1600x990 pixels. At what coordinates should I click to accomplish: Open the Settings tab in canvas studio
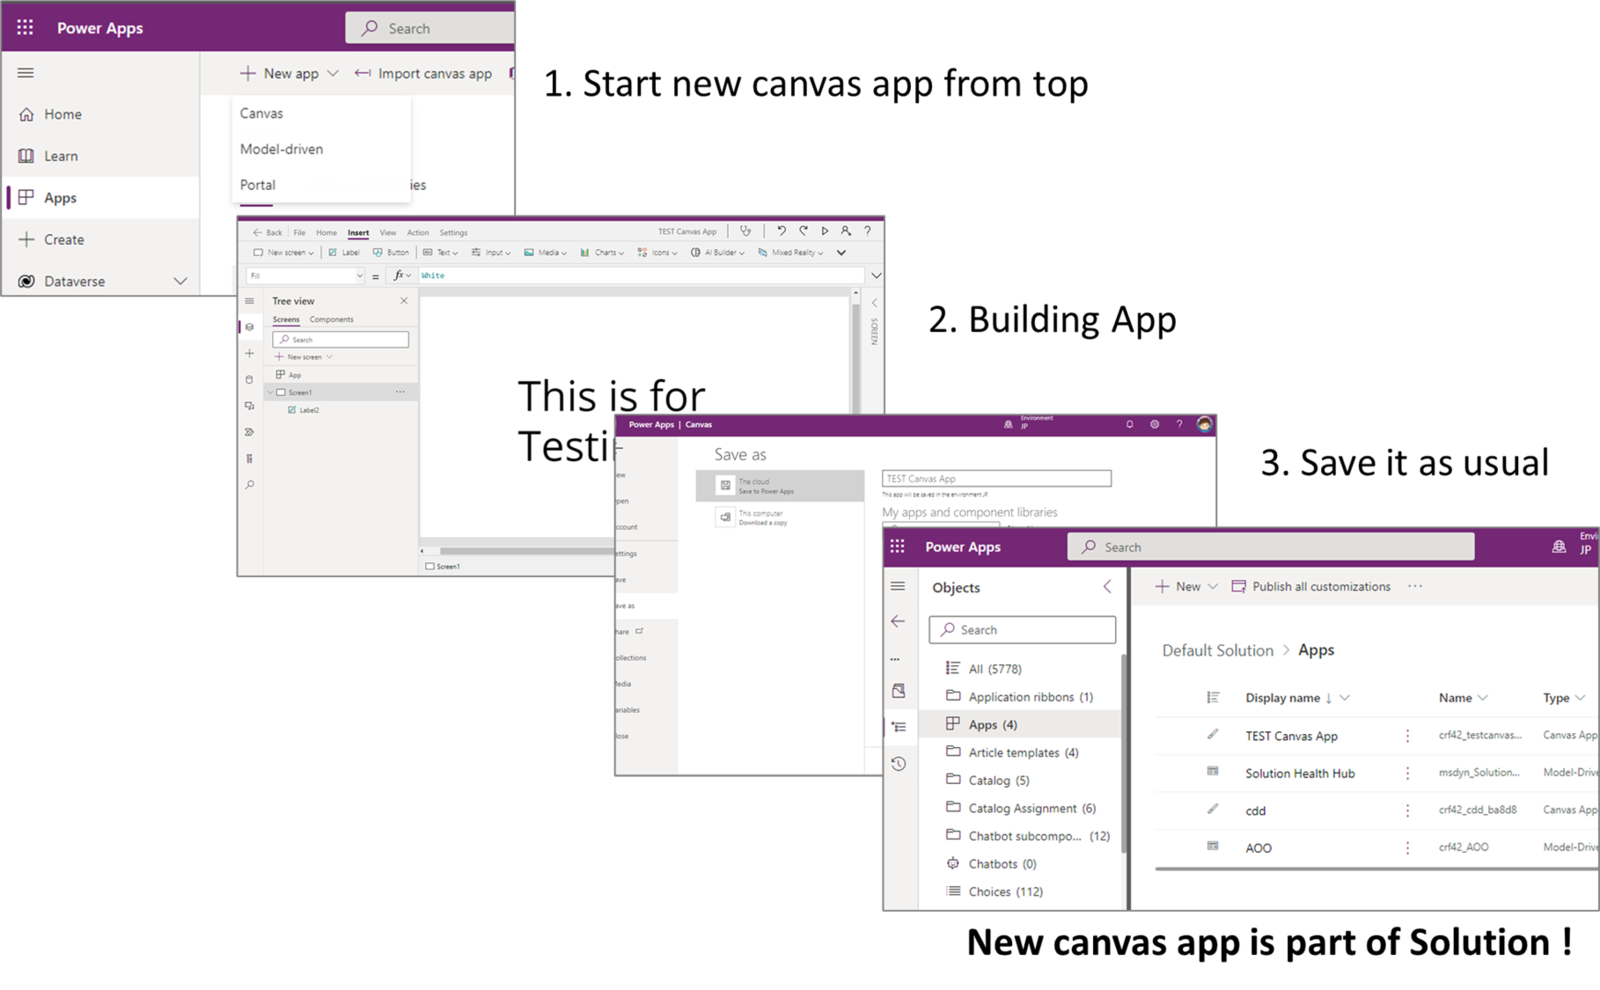(x=454, y=232)
